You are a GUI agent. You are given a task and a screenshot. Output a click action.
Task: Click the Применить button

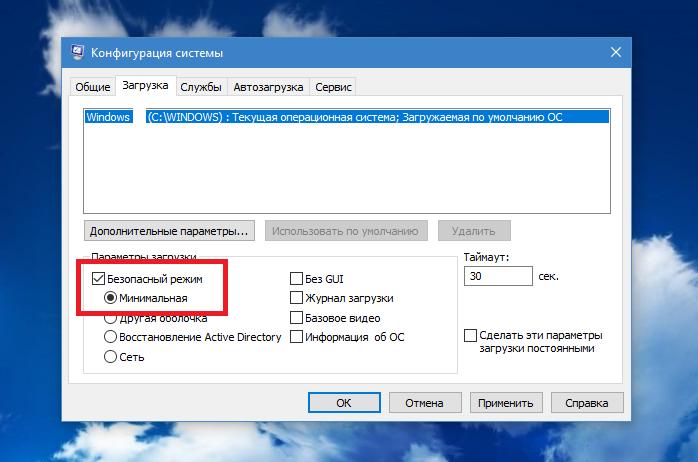(506, 403)
